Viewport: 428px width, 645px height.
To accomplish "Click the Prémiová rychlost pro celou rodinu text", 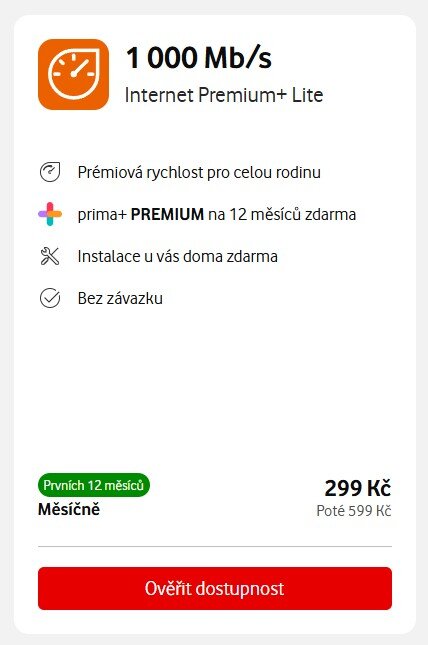I will pos(199,172).
